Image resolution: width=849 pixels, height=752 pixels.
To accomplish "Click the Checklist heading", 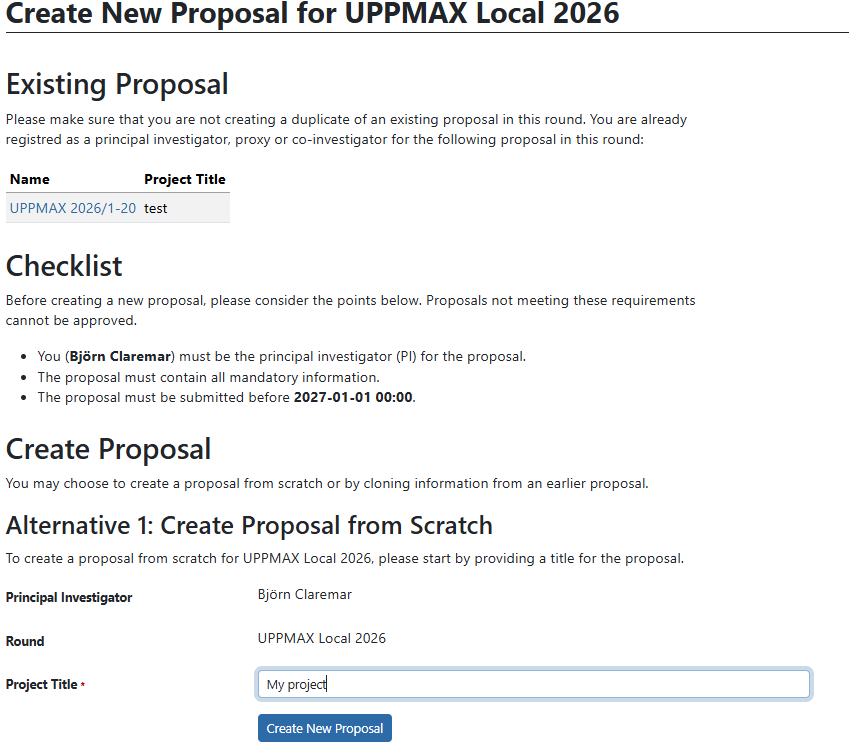I will 63,266.
